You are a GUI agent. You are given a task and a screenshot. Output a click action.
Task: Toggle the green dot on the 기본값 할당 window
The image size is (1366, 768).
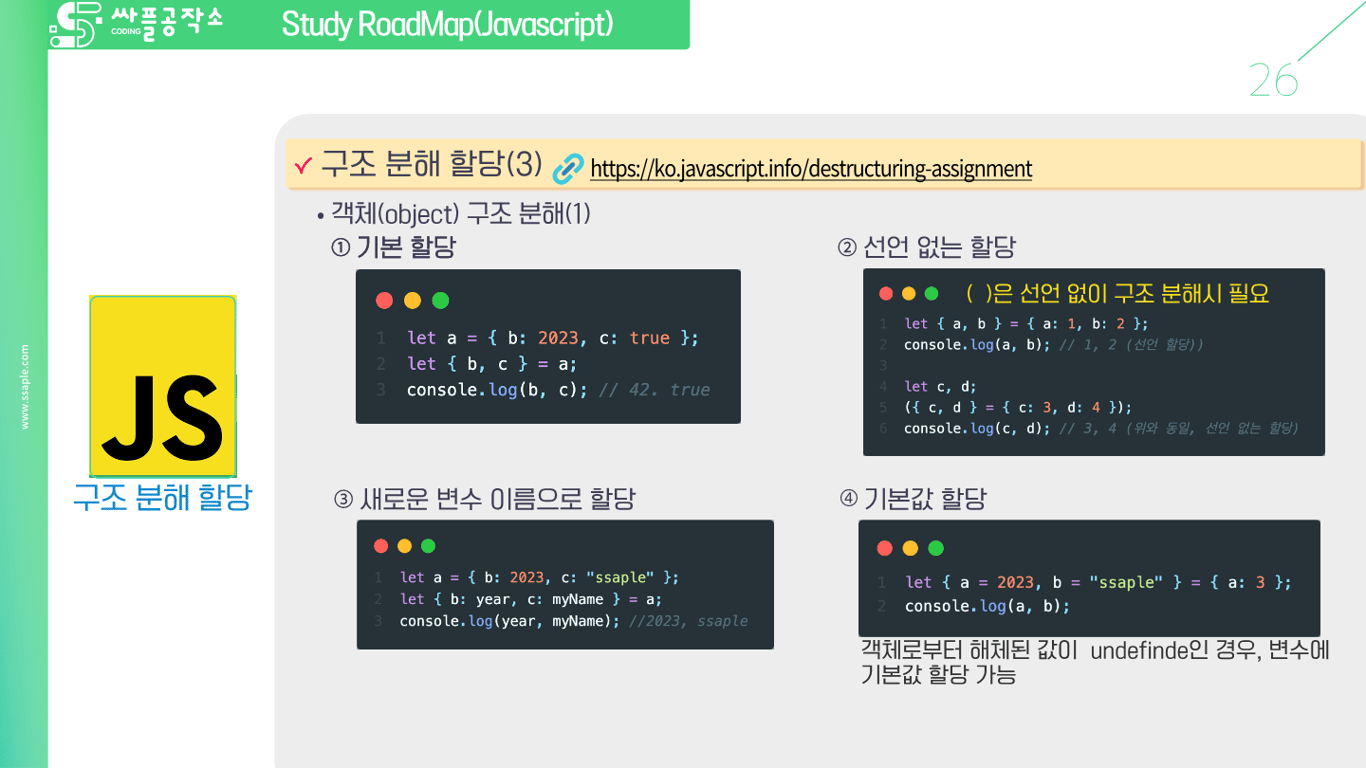934,548
